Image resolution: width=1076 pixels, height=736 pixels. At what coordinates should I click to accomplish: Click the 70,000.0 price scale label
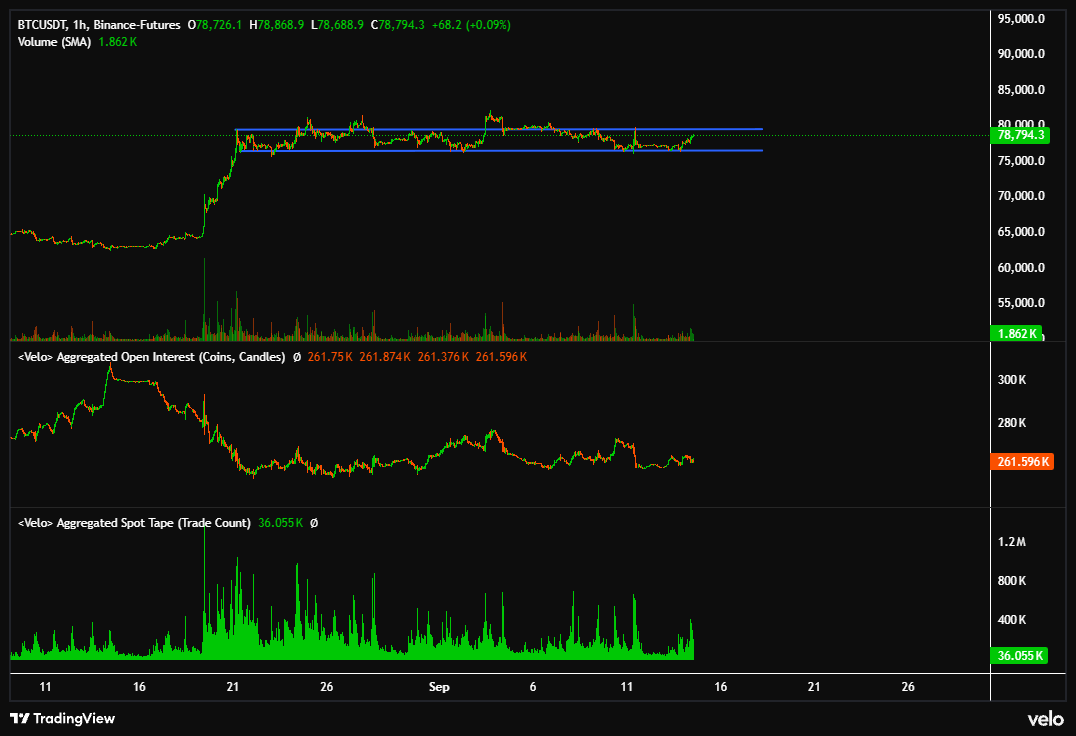[1021, 196]
